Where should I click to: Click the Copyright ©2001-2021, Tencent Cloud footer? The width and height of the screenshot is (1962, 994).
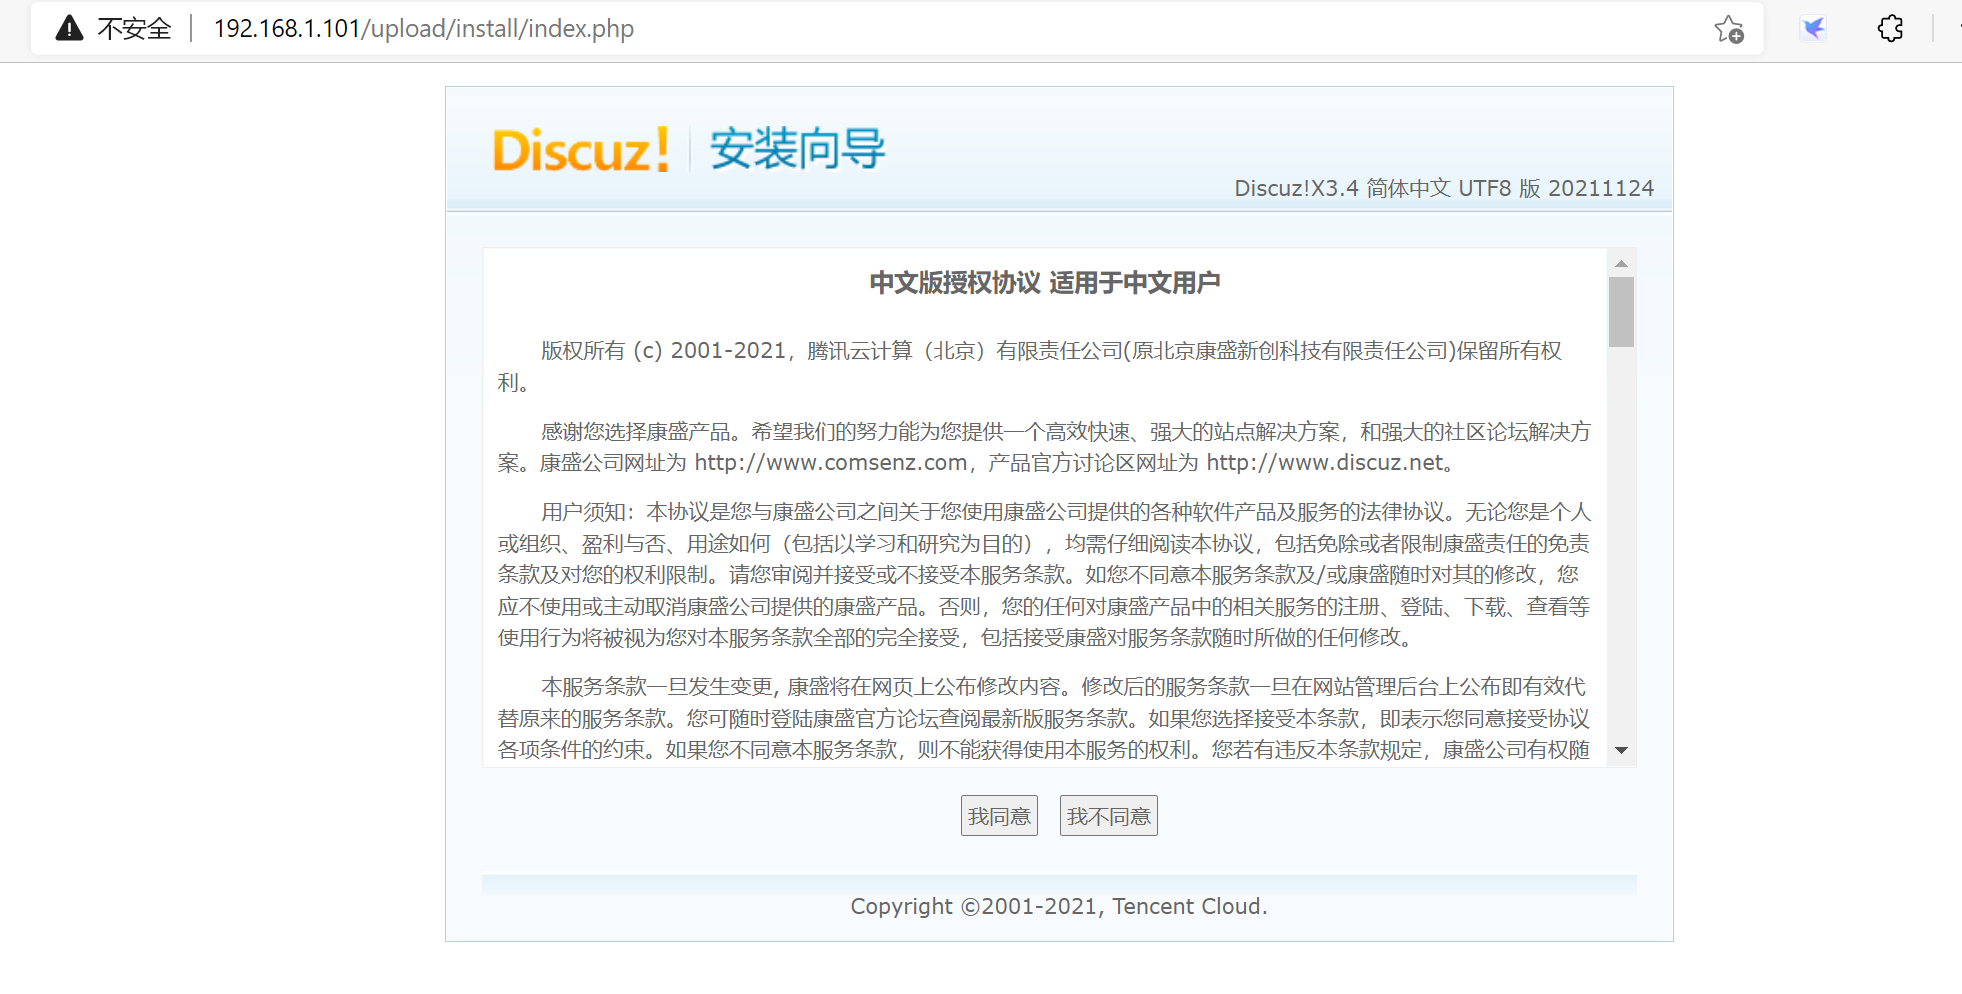point(1059,906)
